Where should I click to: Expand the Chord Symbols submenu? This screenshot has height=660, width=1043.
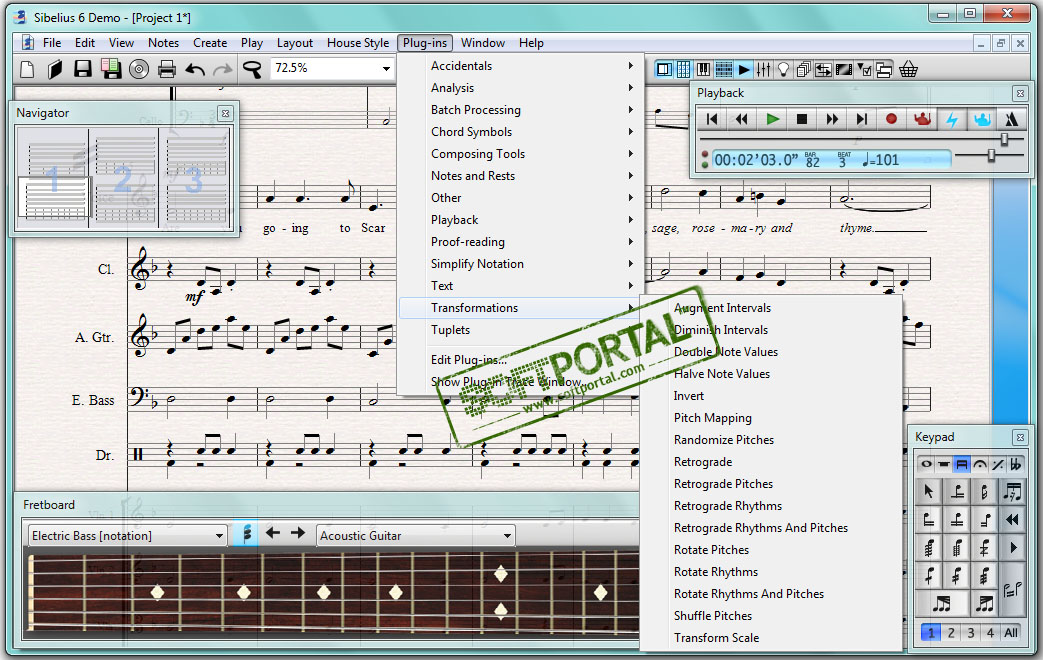point(521,132)
